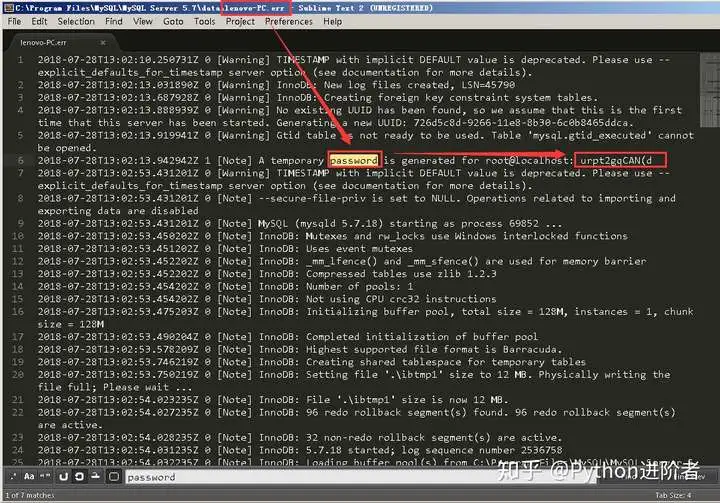Click Tab Size: 4 in status bar

pyautogui.click(x=673, y=495)
